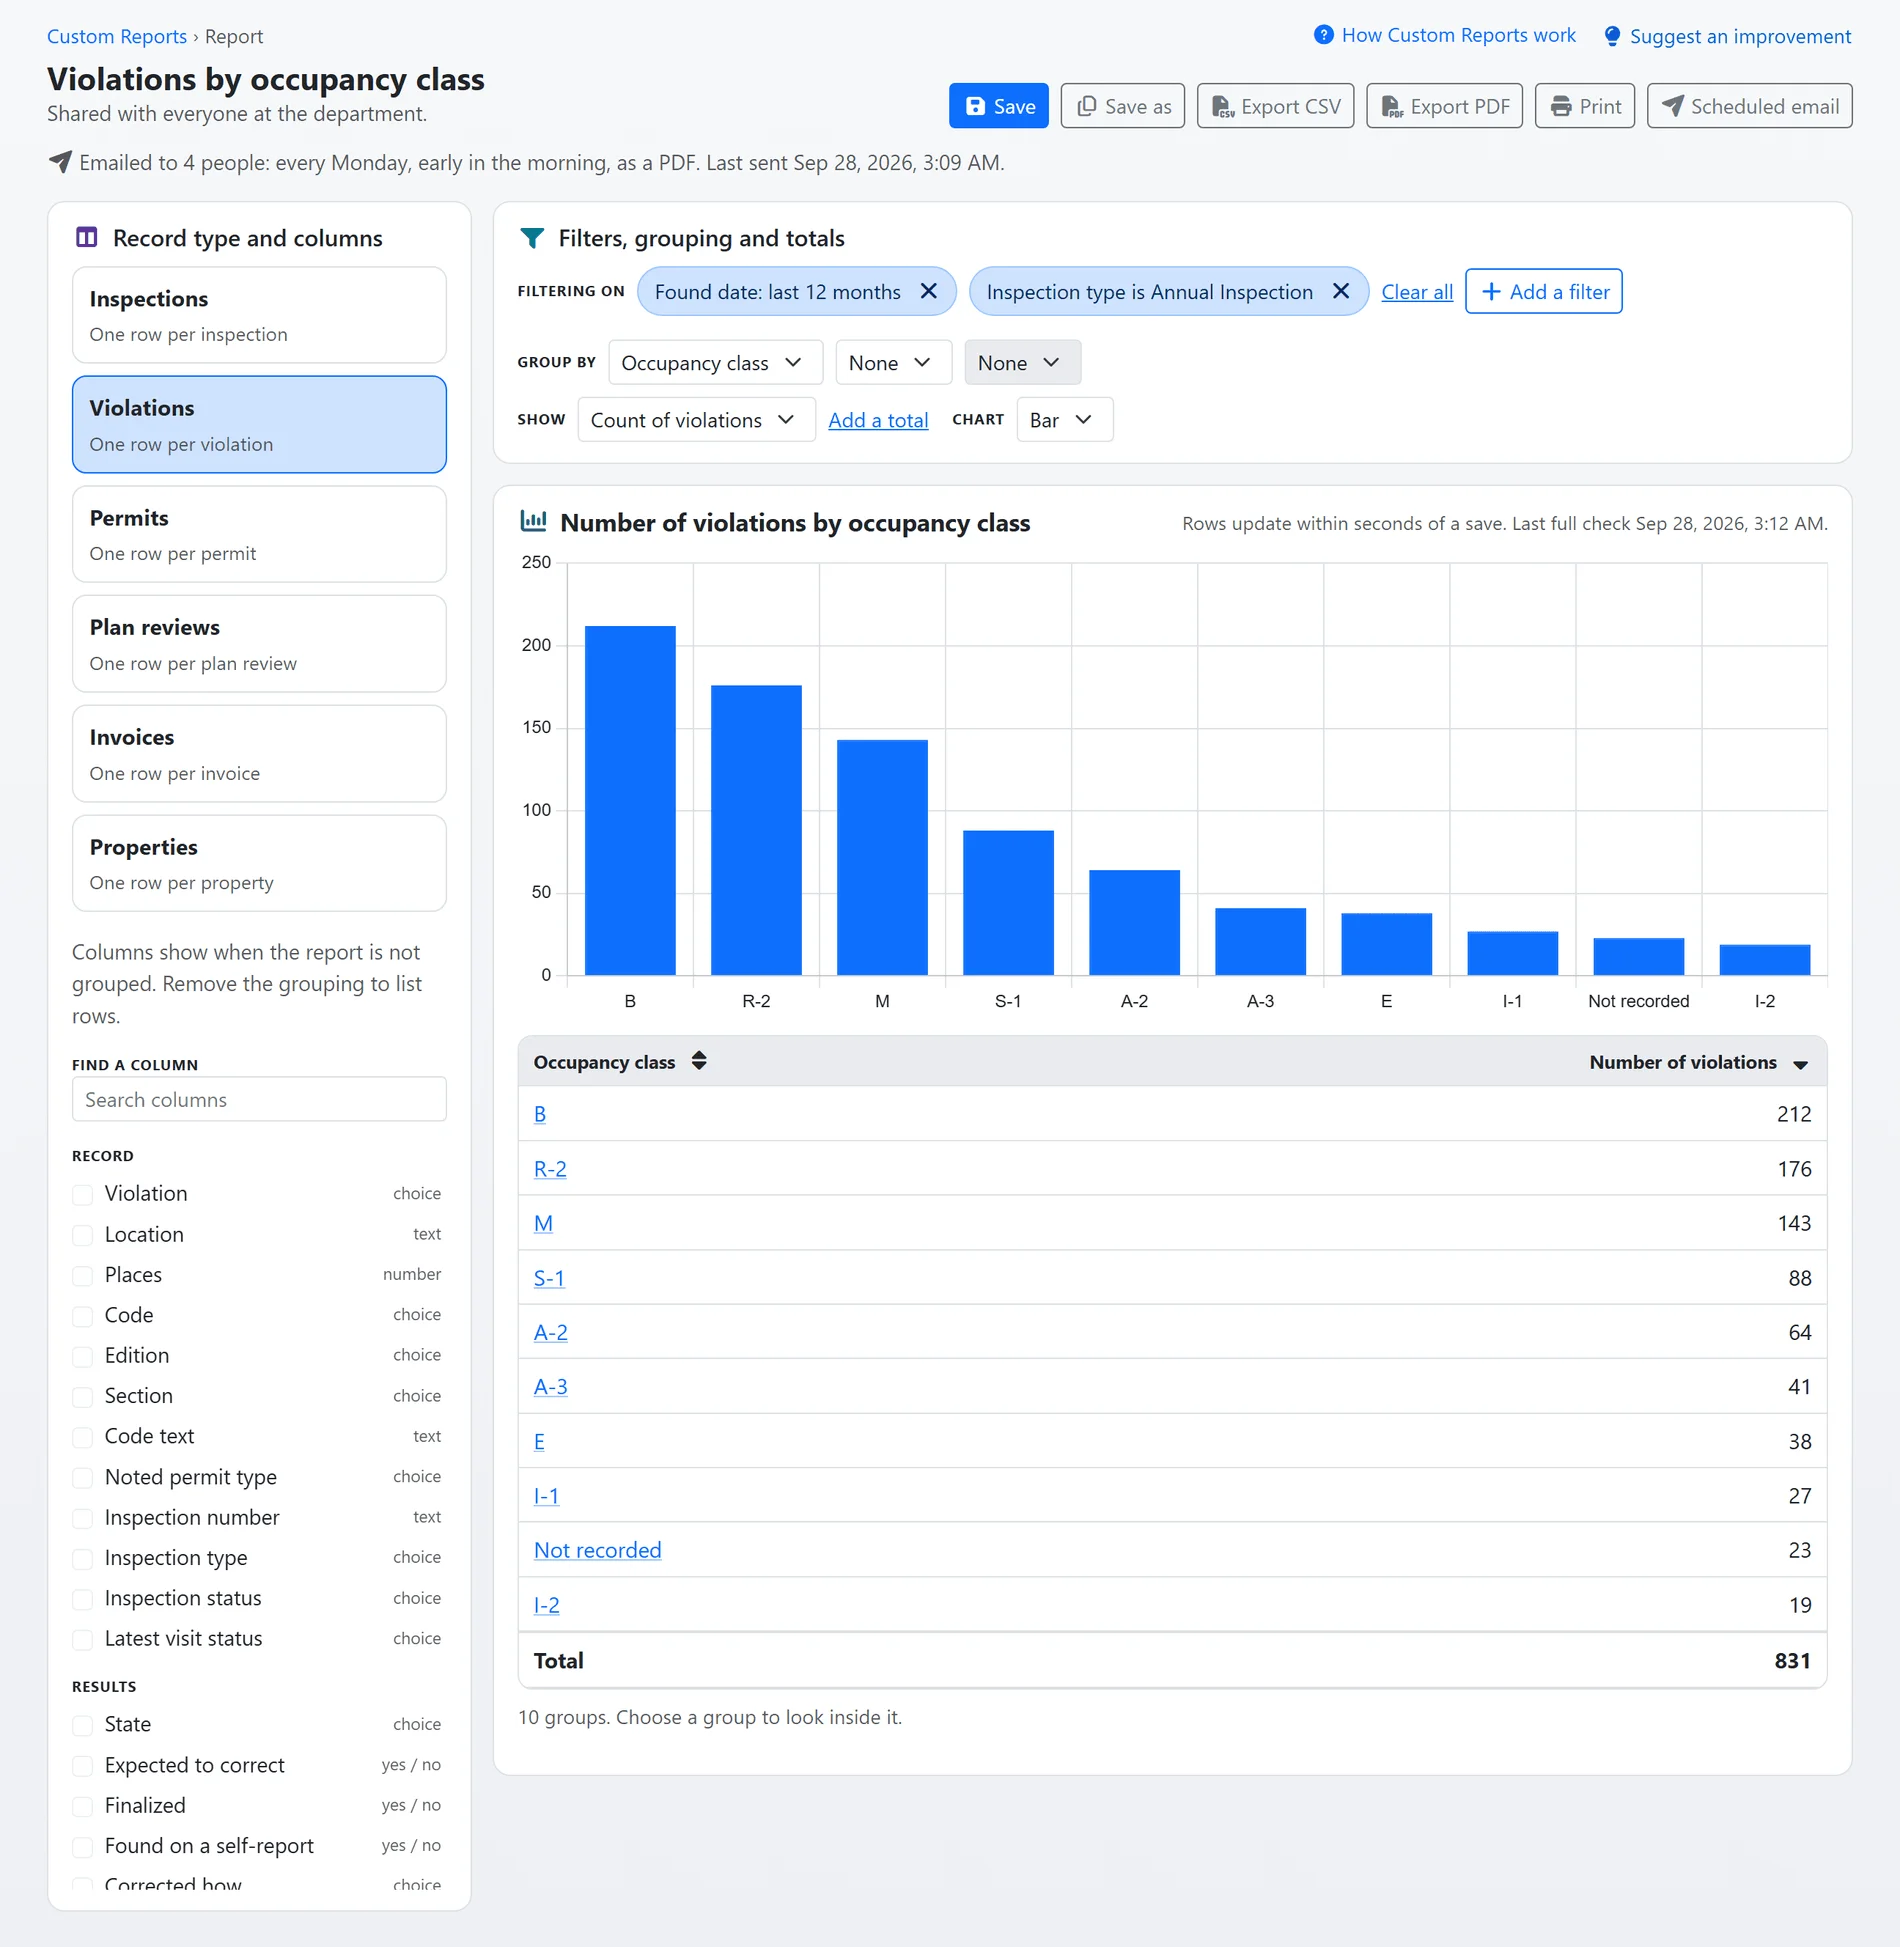Check the Violation column checkbox
Screen dimensions: 1900x1947
(83, 1194)
